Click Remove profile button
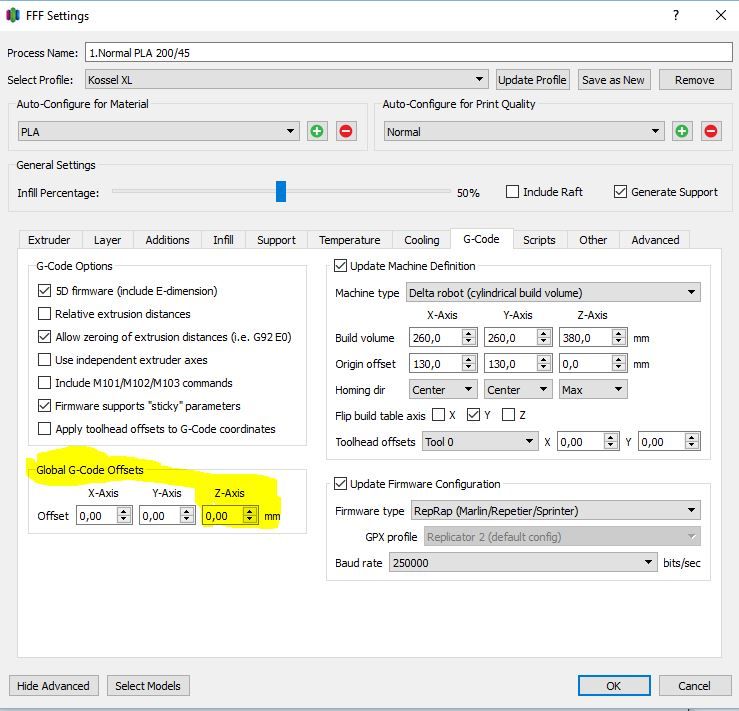 tap(695, 80)
